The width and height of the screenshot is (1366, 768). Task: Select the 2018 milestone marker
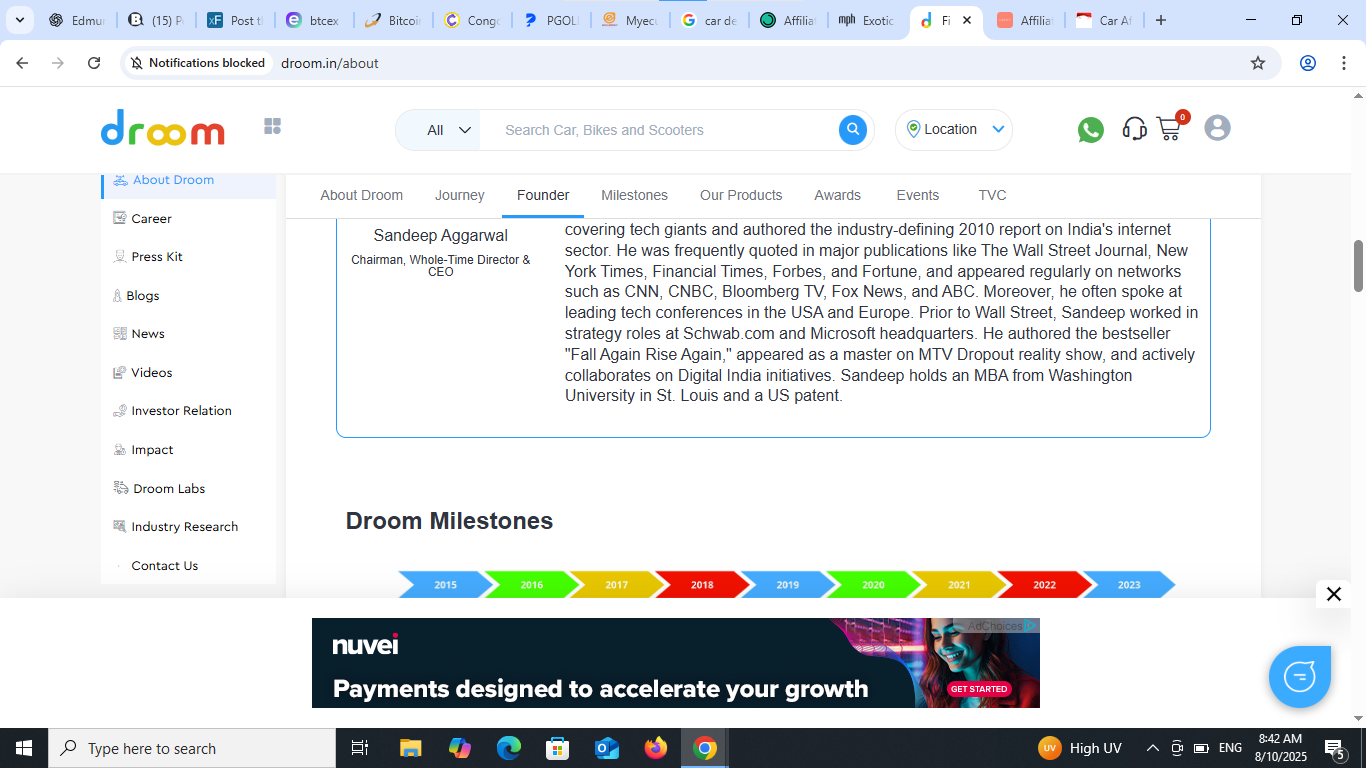(x=702, y=585)
